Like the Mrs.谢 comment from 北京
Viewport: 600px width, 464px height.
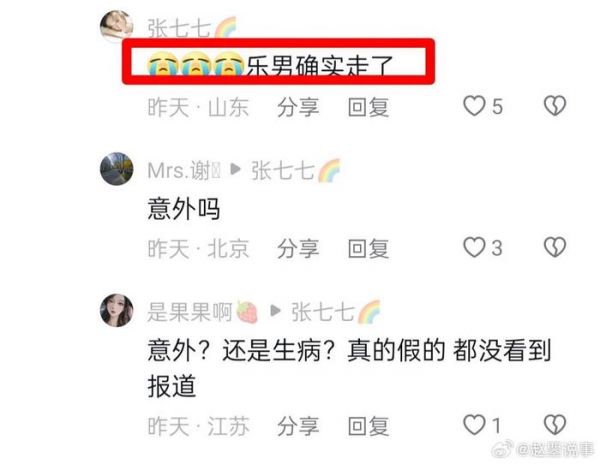[x=474, y=247]
